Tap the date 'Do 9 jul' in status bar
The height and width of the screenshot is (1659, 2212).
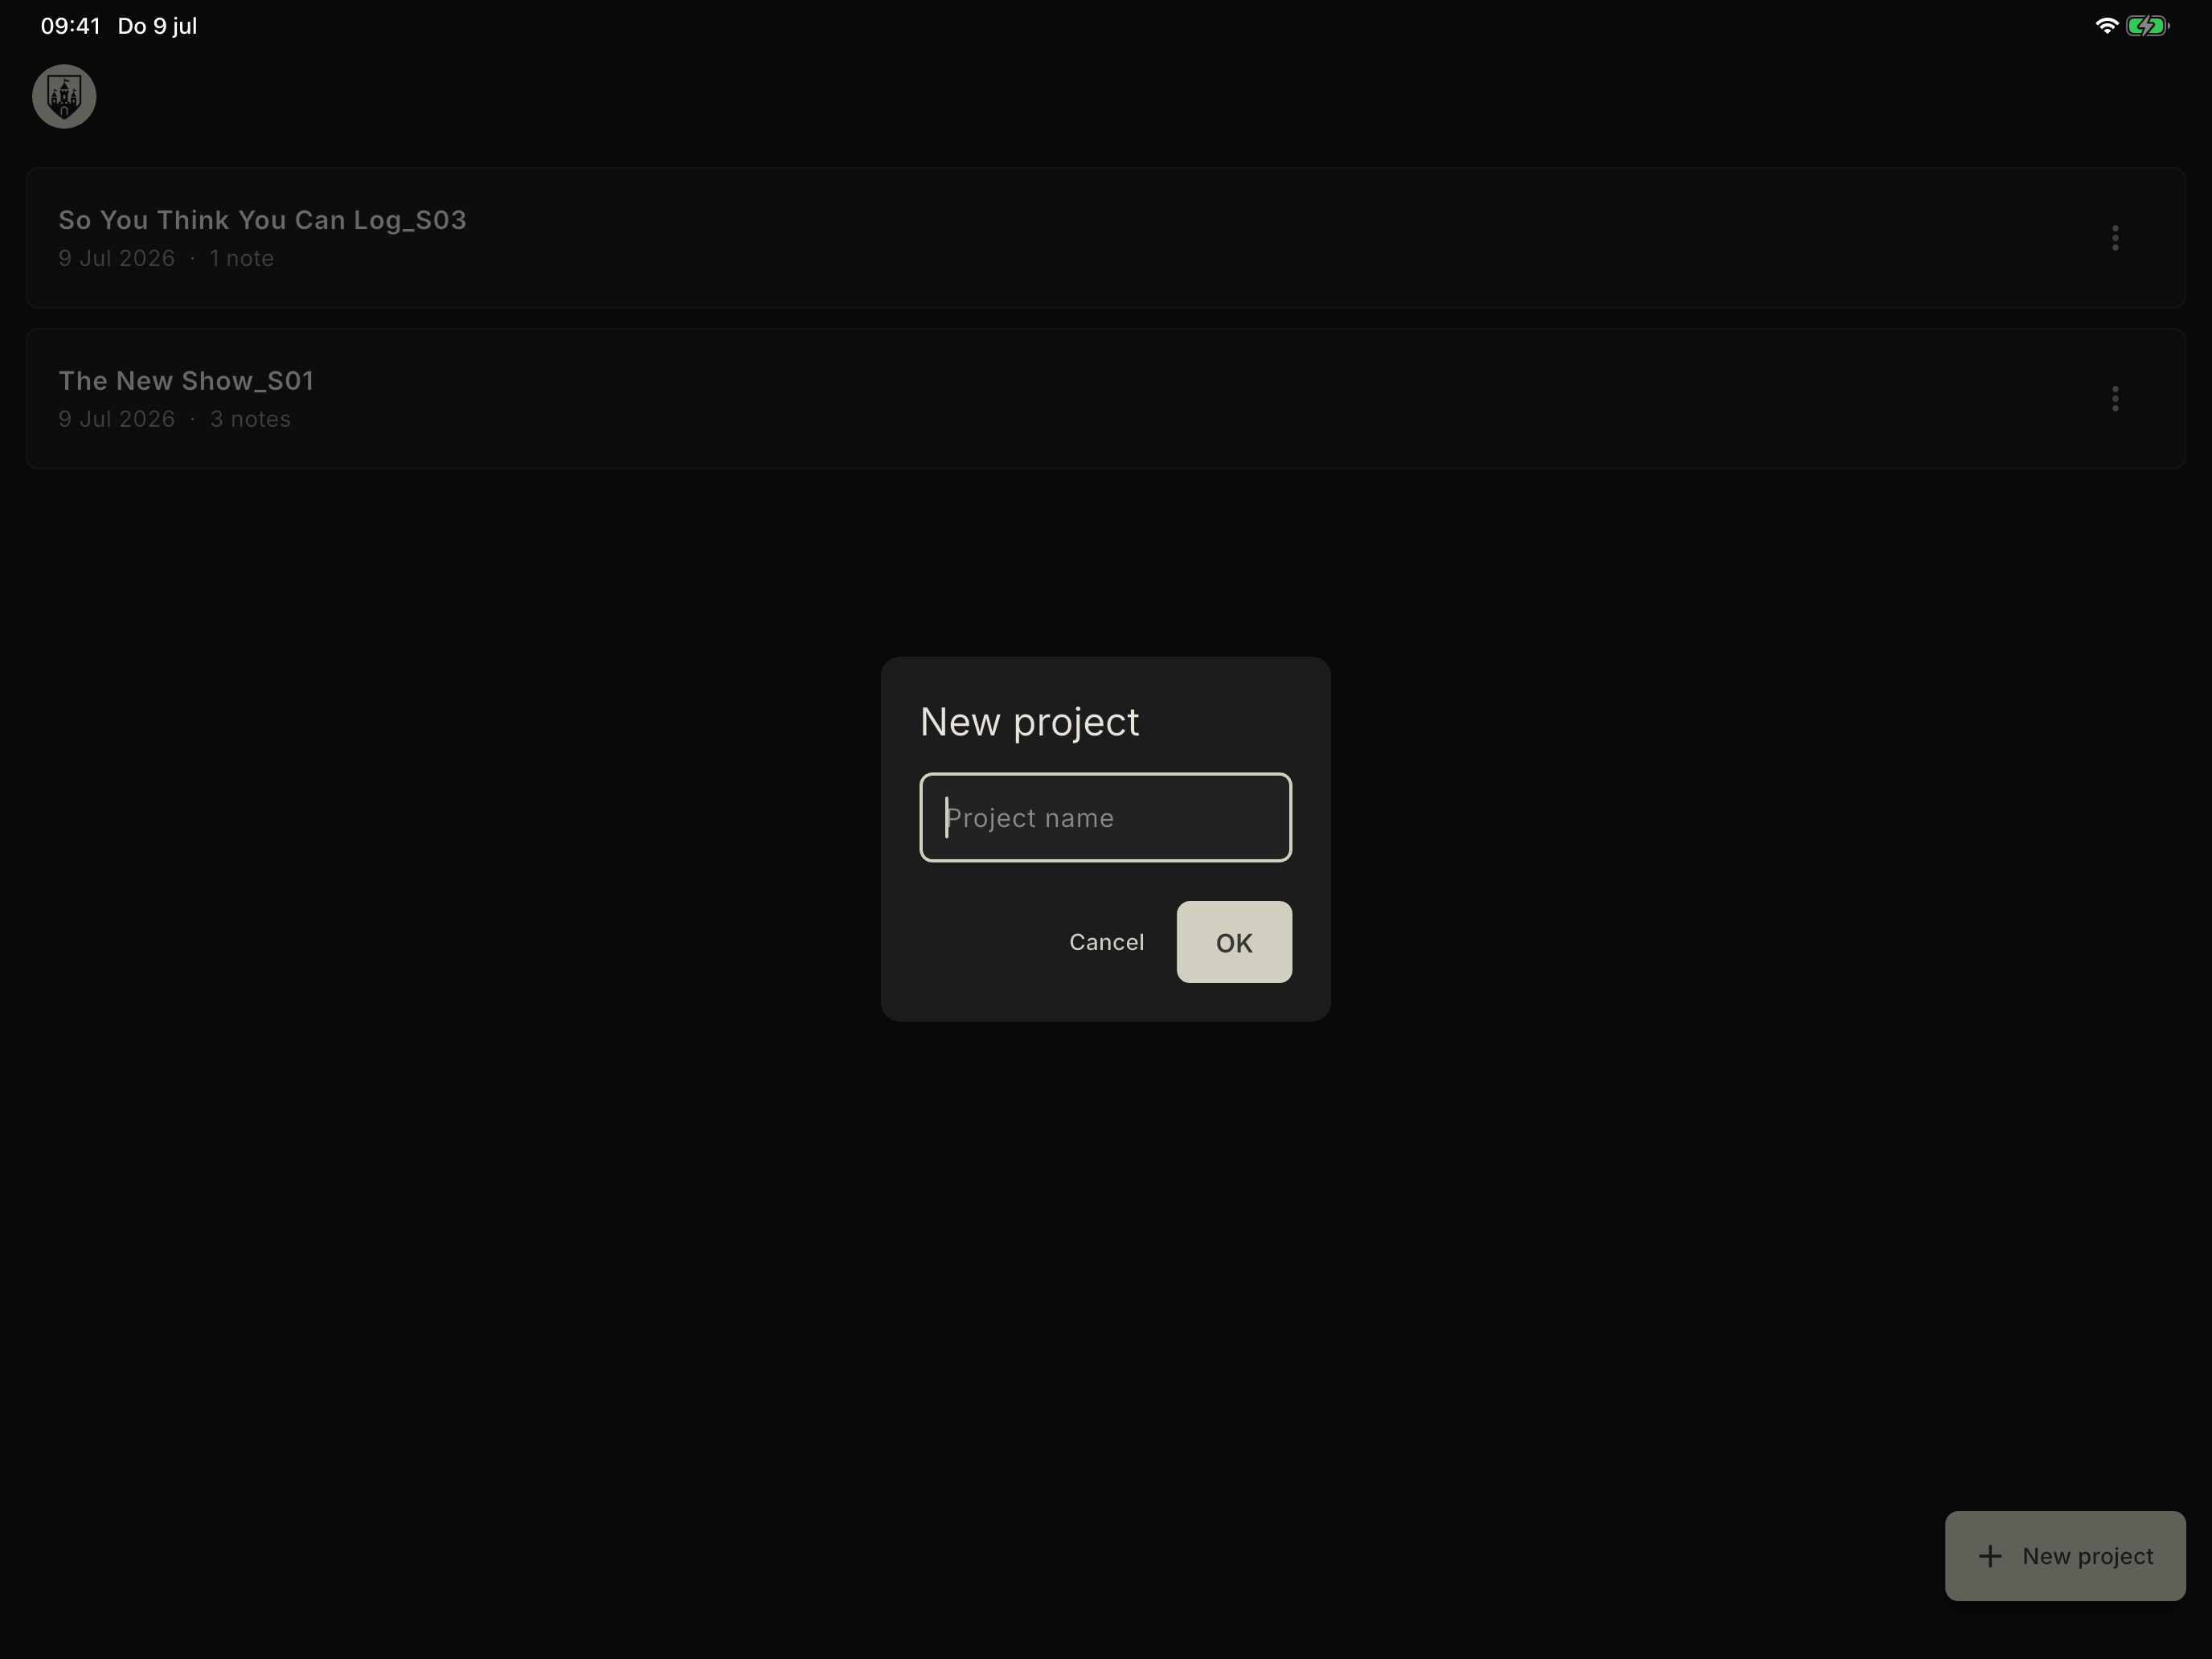pos(157,26)
